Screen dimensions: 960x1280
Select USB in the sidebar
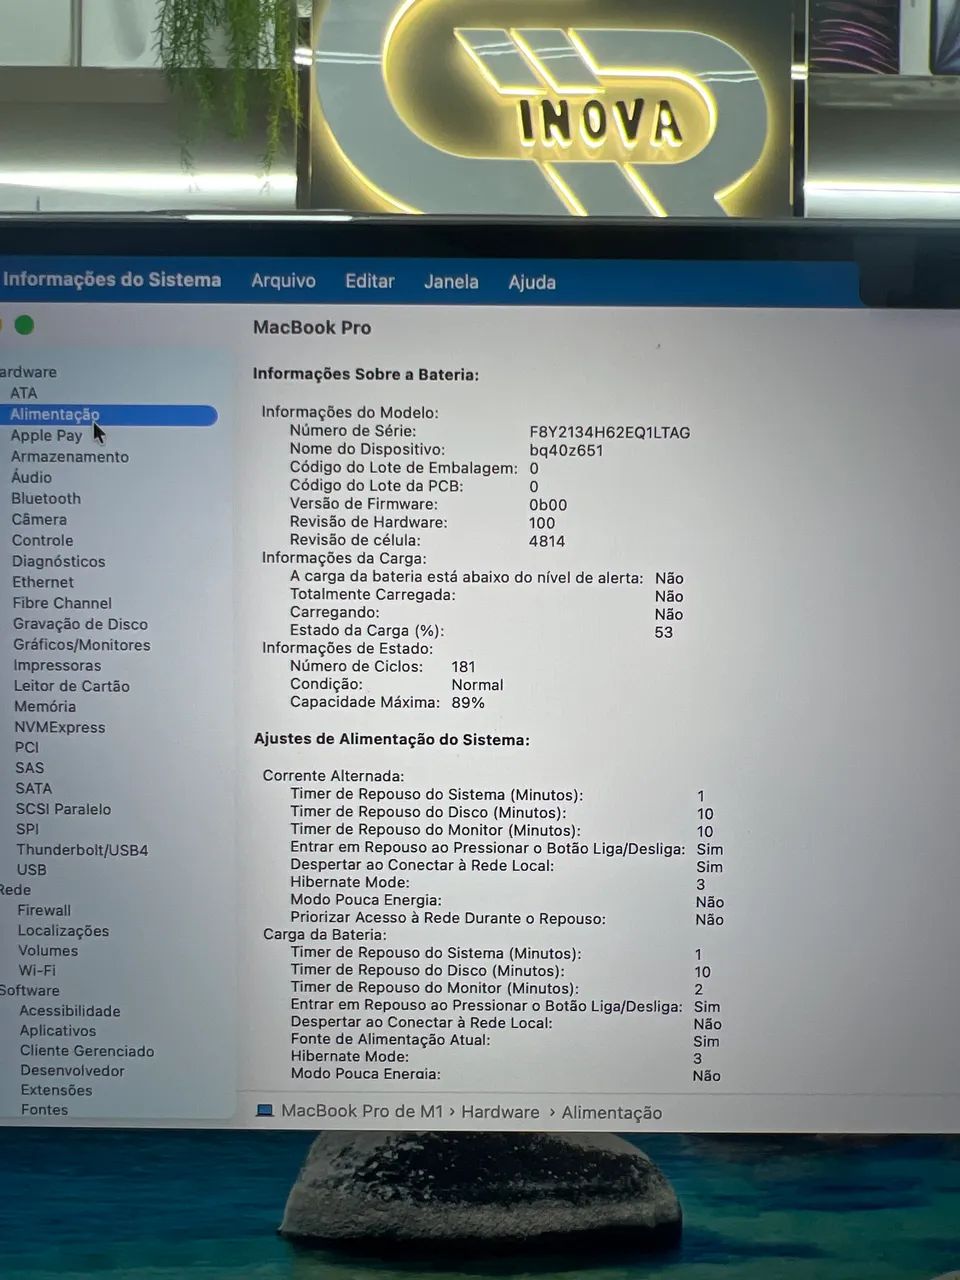[x=32, y=870]
